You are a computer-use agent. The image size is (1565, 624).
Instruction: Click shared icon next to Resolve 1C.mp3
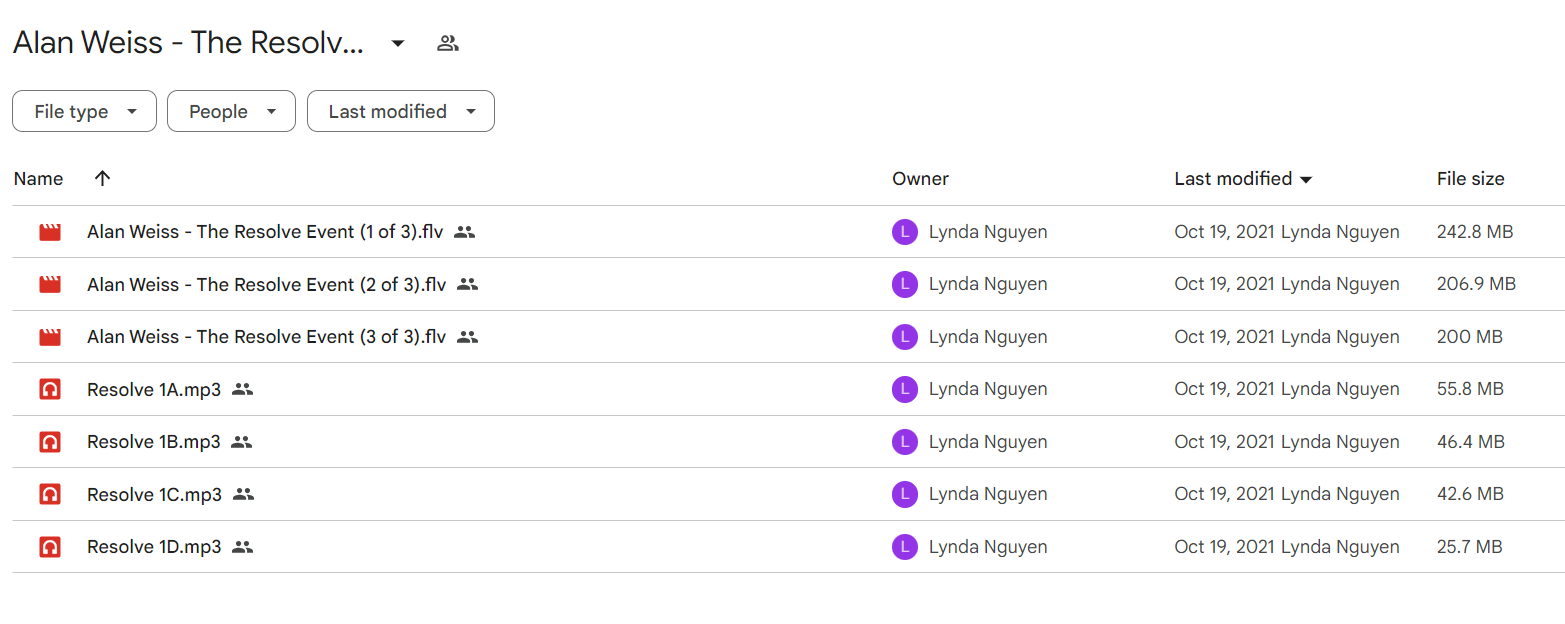point(243,494)
